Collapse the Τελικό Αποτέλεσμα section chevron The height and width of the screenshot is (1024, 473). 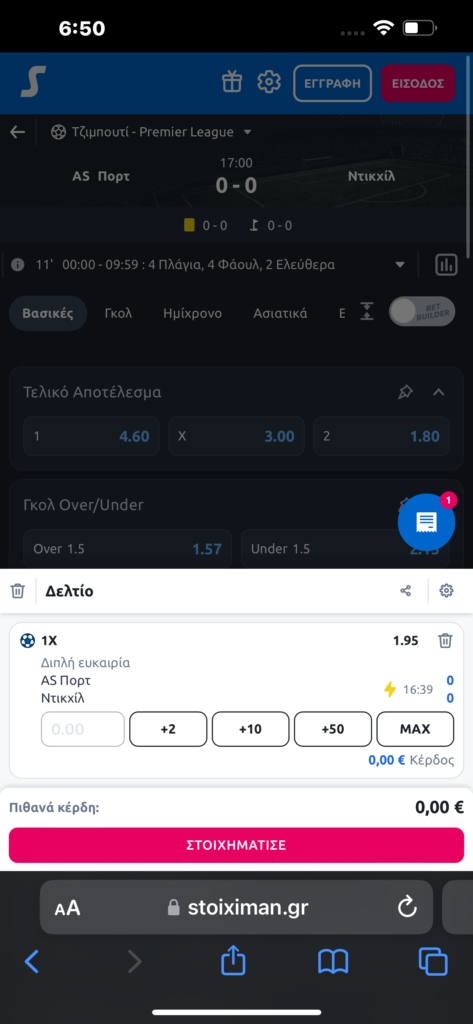coord(439,392)
